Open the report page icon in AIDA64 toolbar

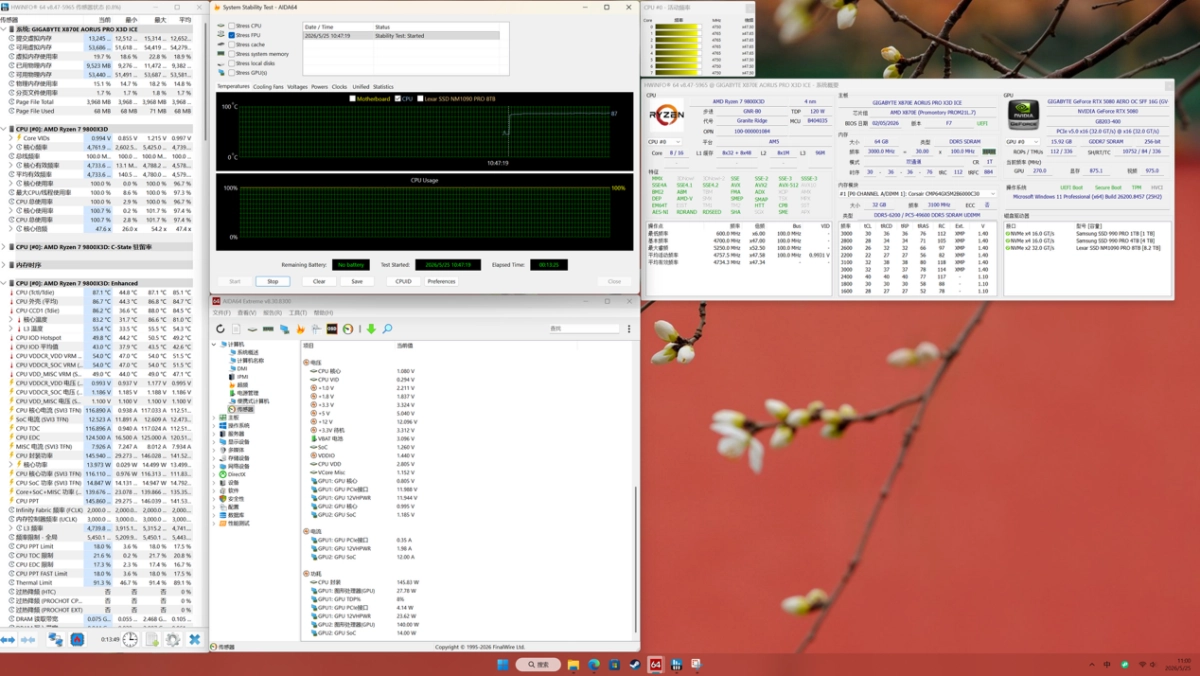coord(237,329)
